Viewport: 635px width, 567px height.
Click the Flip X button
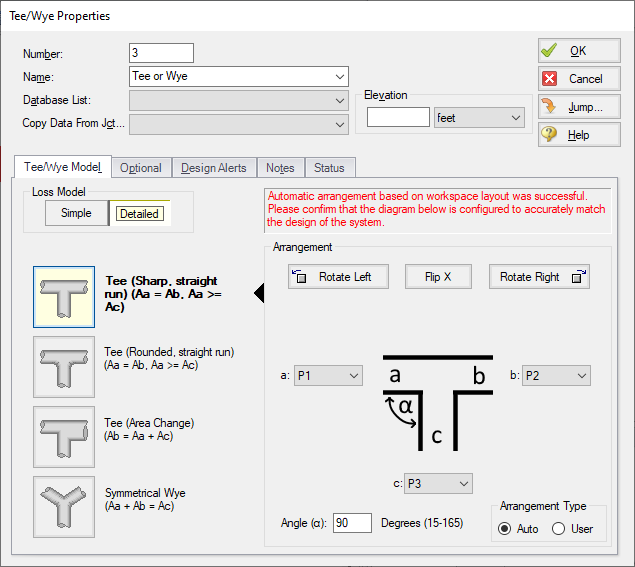coord(438,277)
